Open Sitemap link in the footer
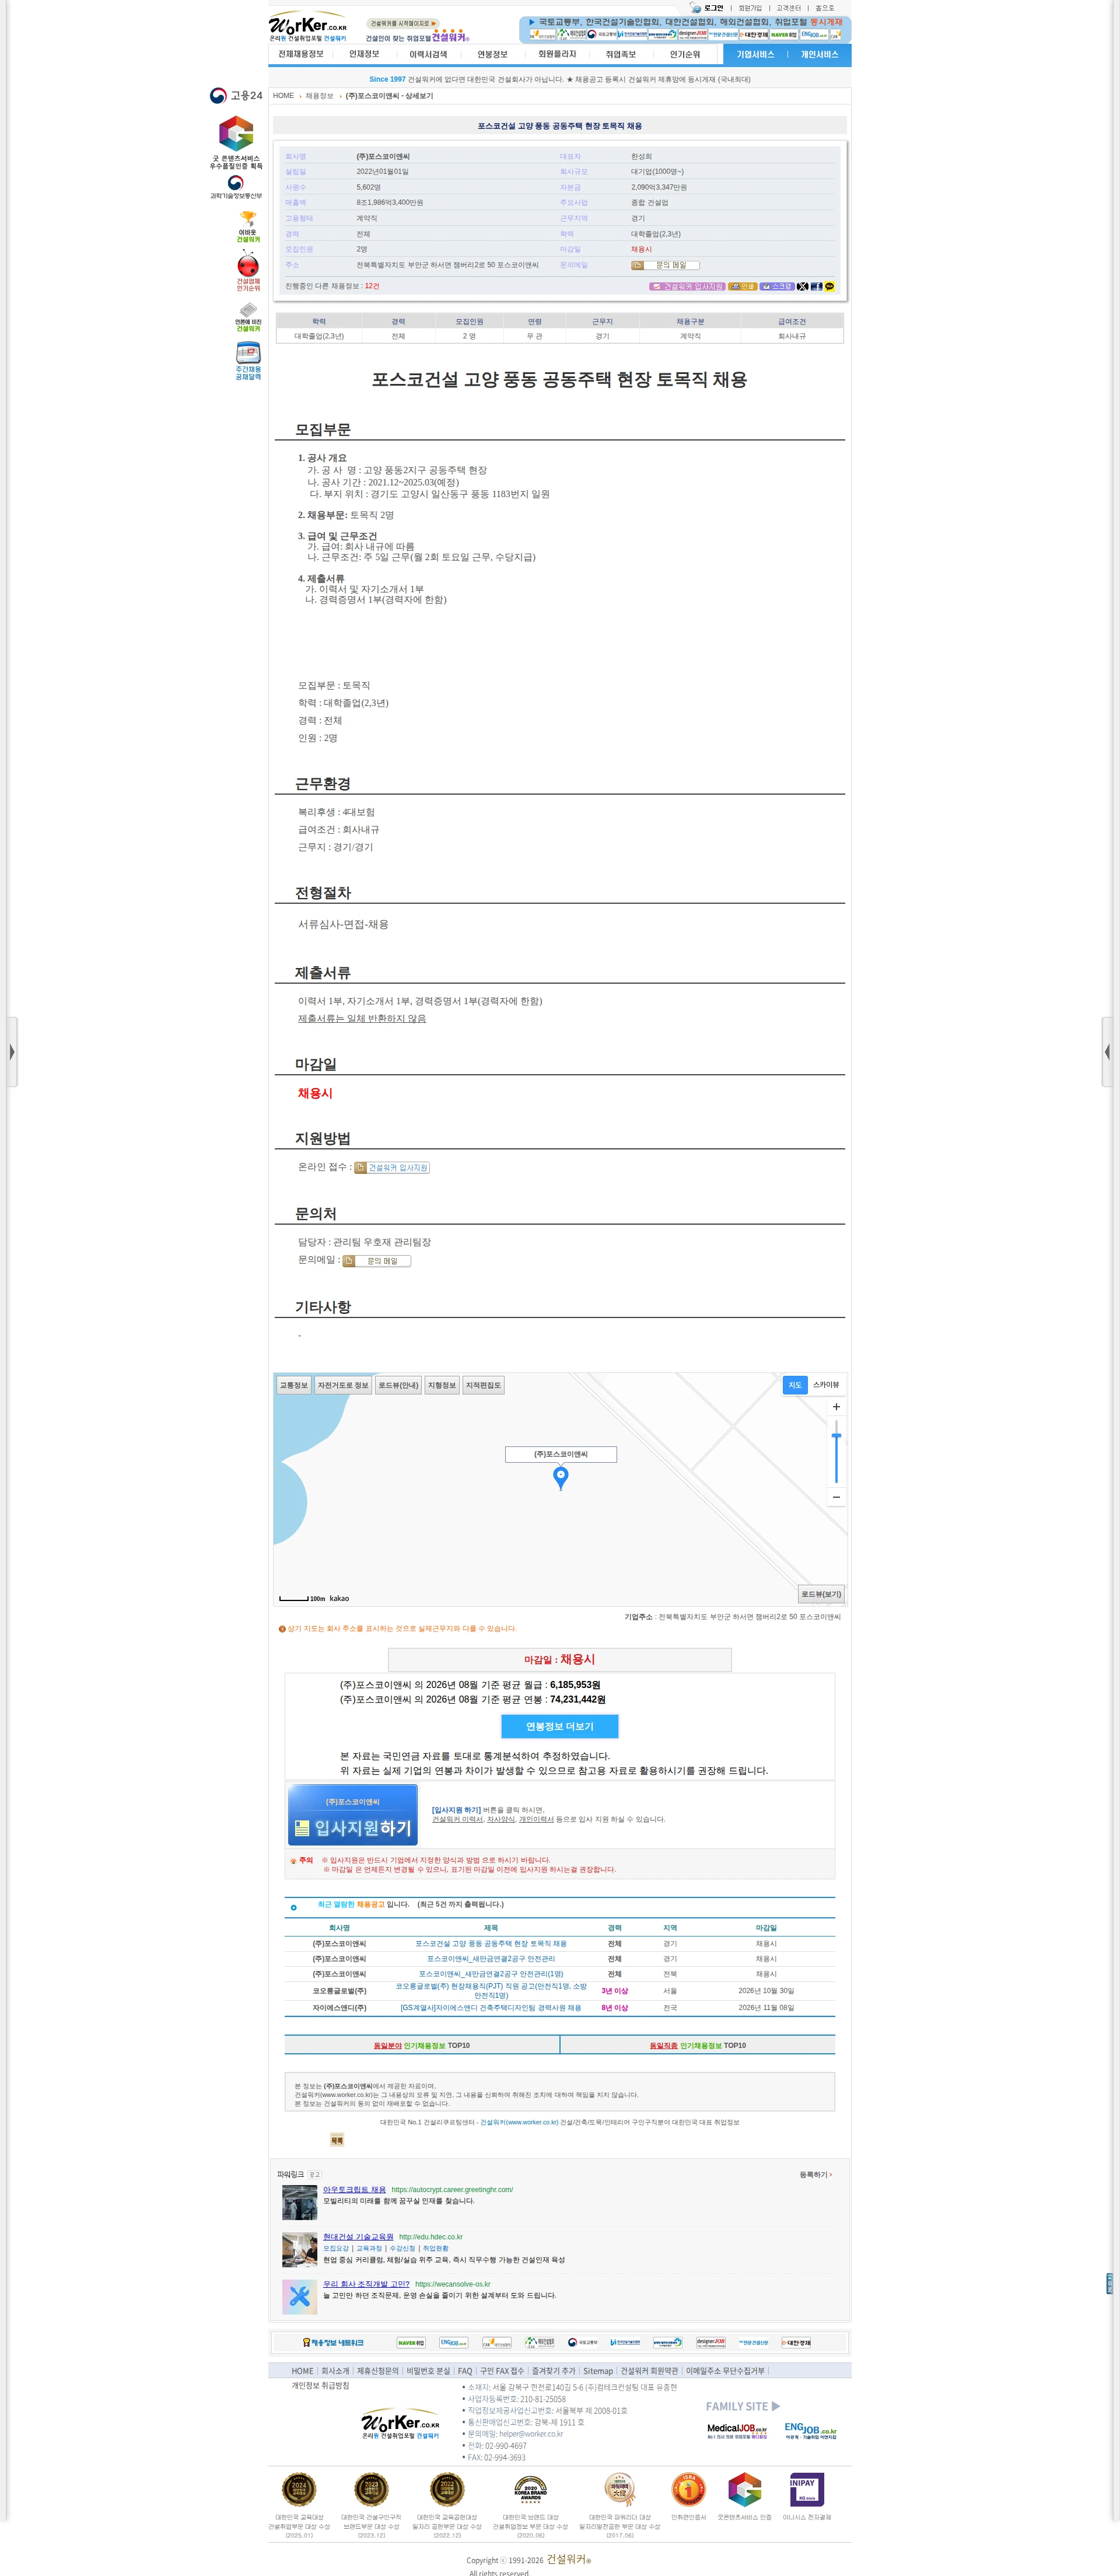1120x2576 pixels. coord(598,2371)
